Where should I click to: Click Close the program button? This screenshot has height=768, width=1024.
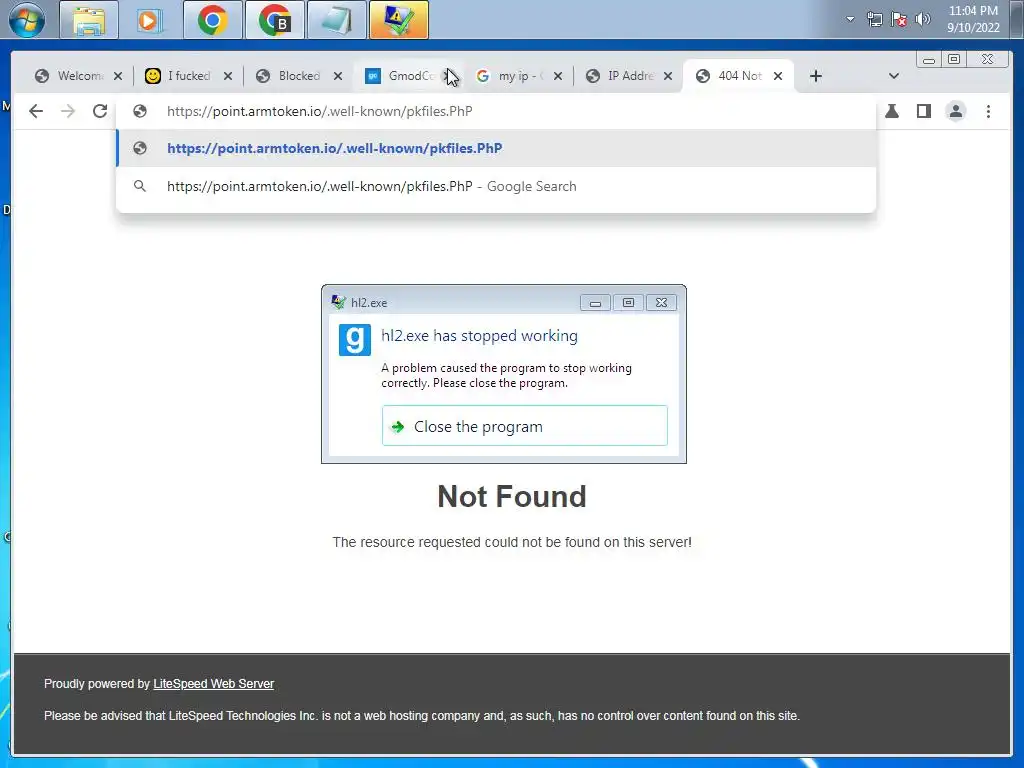(x=524, y=426)
